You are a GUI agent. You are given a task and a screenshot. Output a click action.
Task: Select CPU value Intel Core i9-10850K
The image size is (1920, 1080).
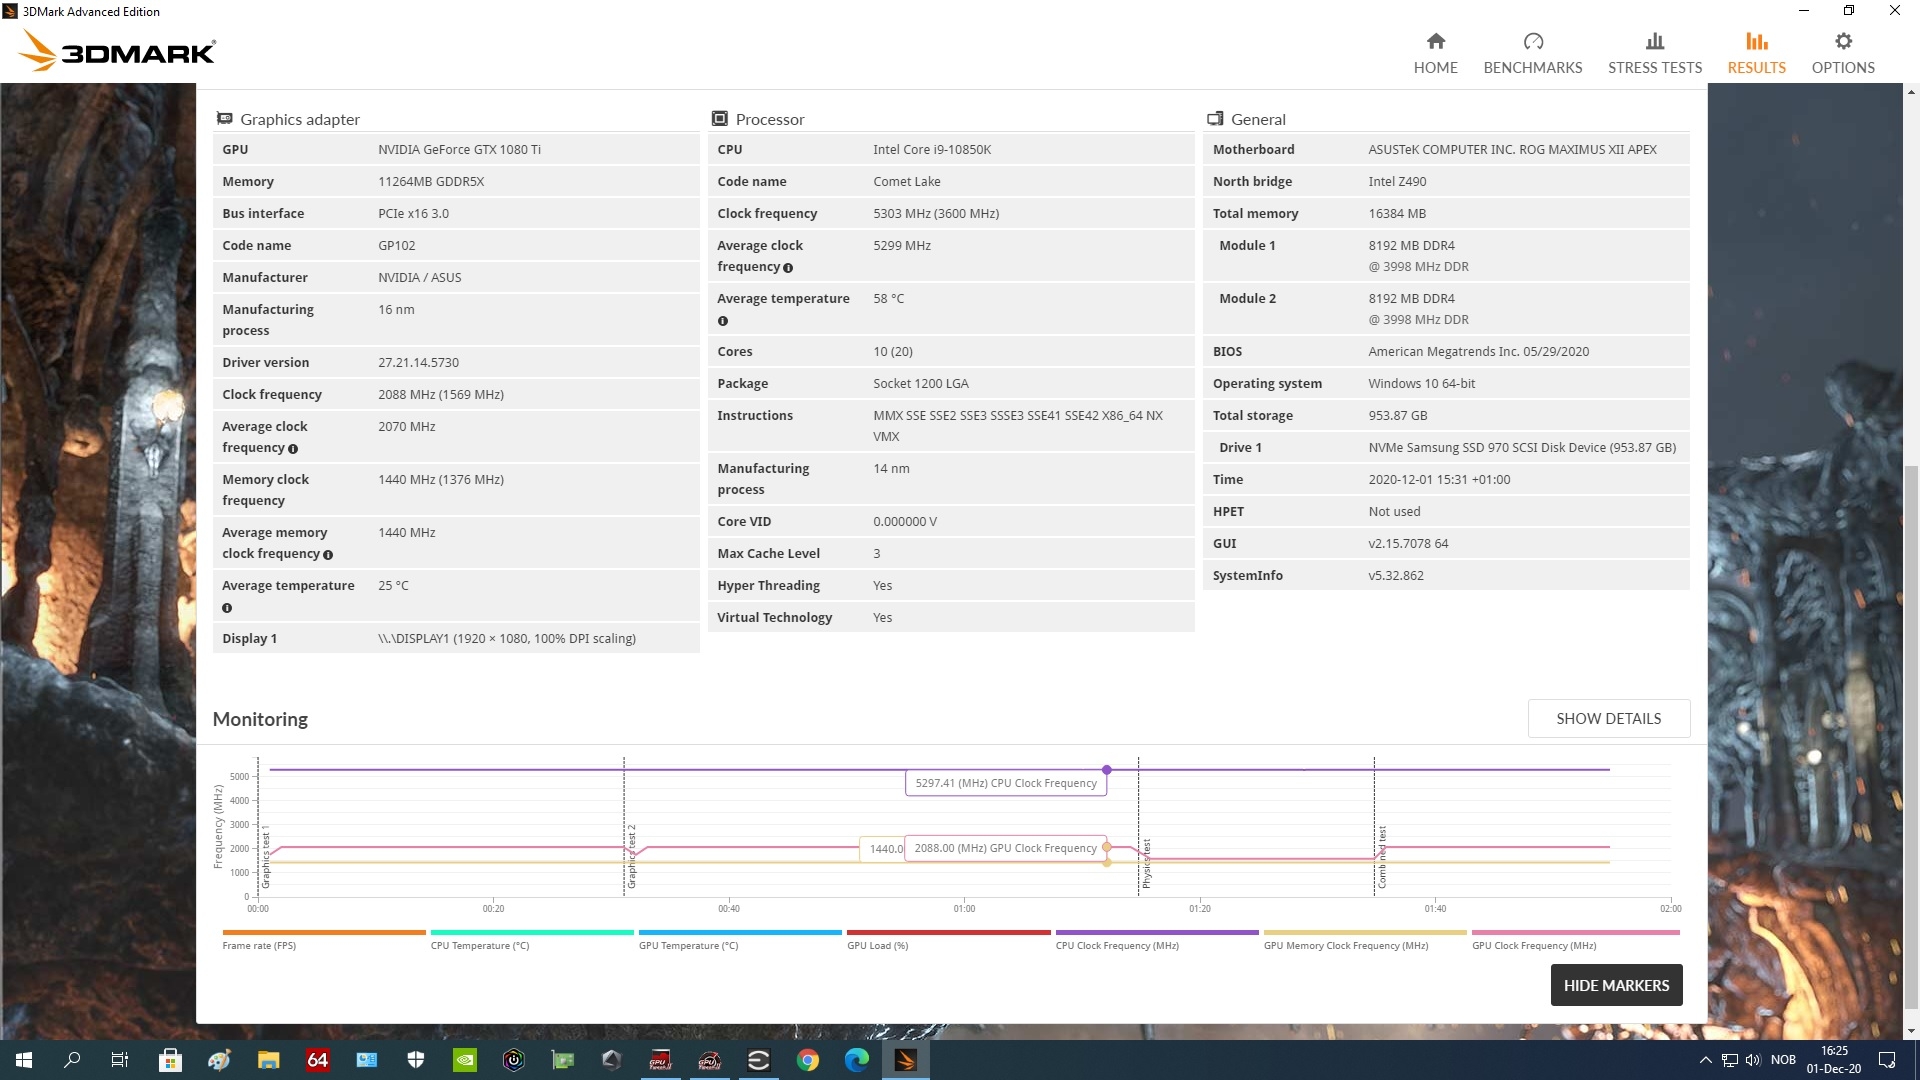point(931,150)
